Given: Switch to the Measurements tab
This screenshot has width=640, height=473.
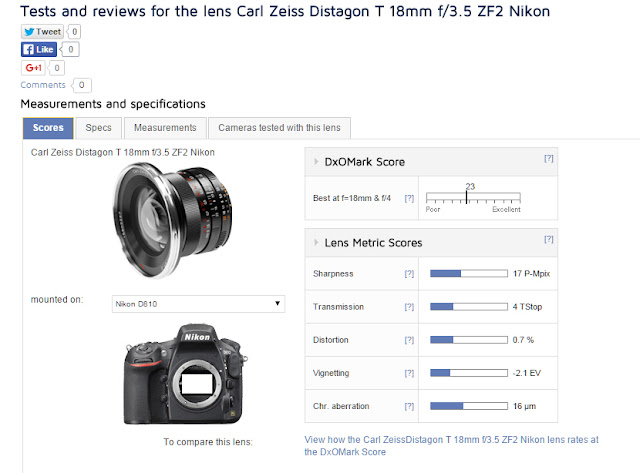Looking at the screenshot, I should tap(165, 128).
